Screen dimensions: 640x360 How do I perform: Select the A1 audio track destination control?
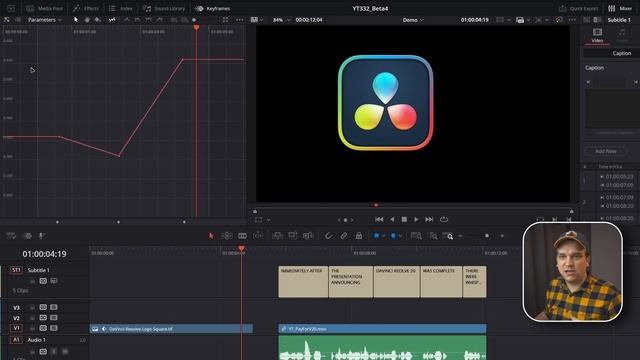coord(16,340)
